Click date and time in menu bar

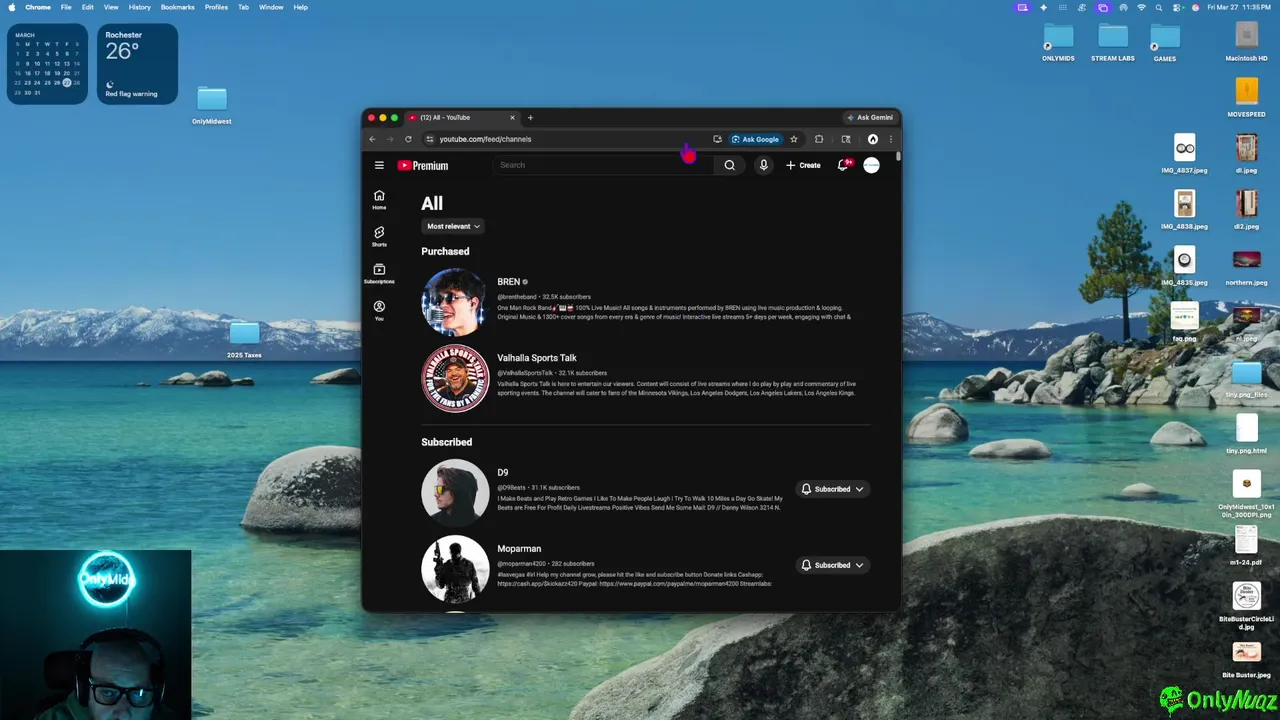pos(1240,7)
